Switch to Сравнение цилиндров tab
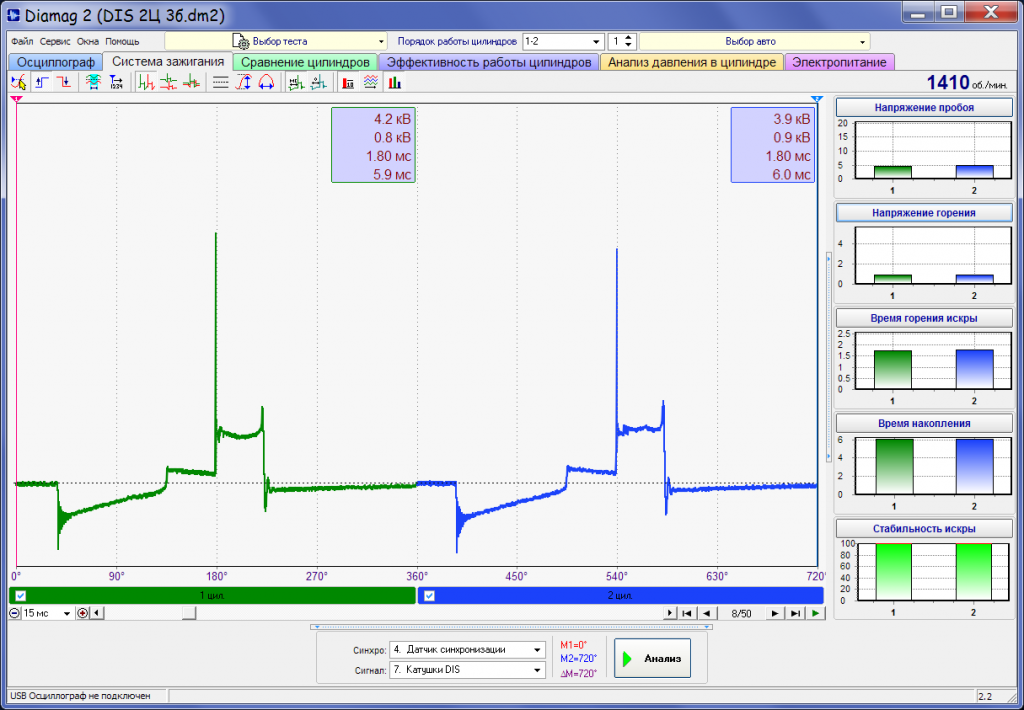 (306, 63)
